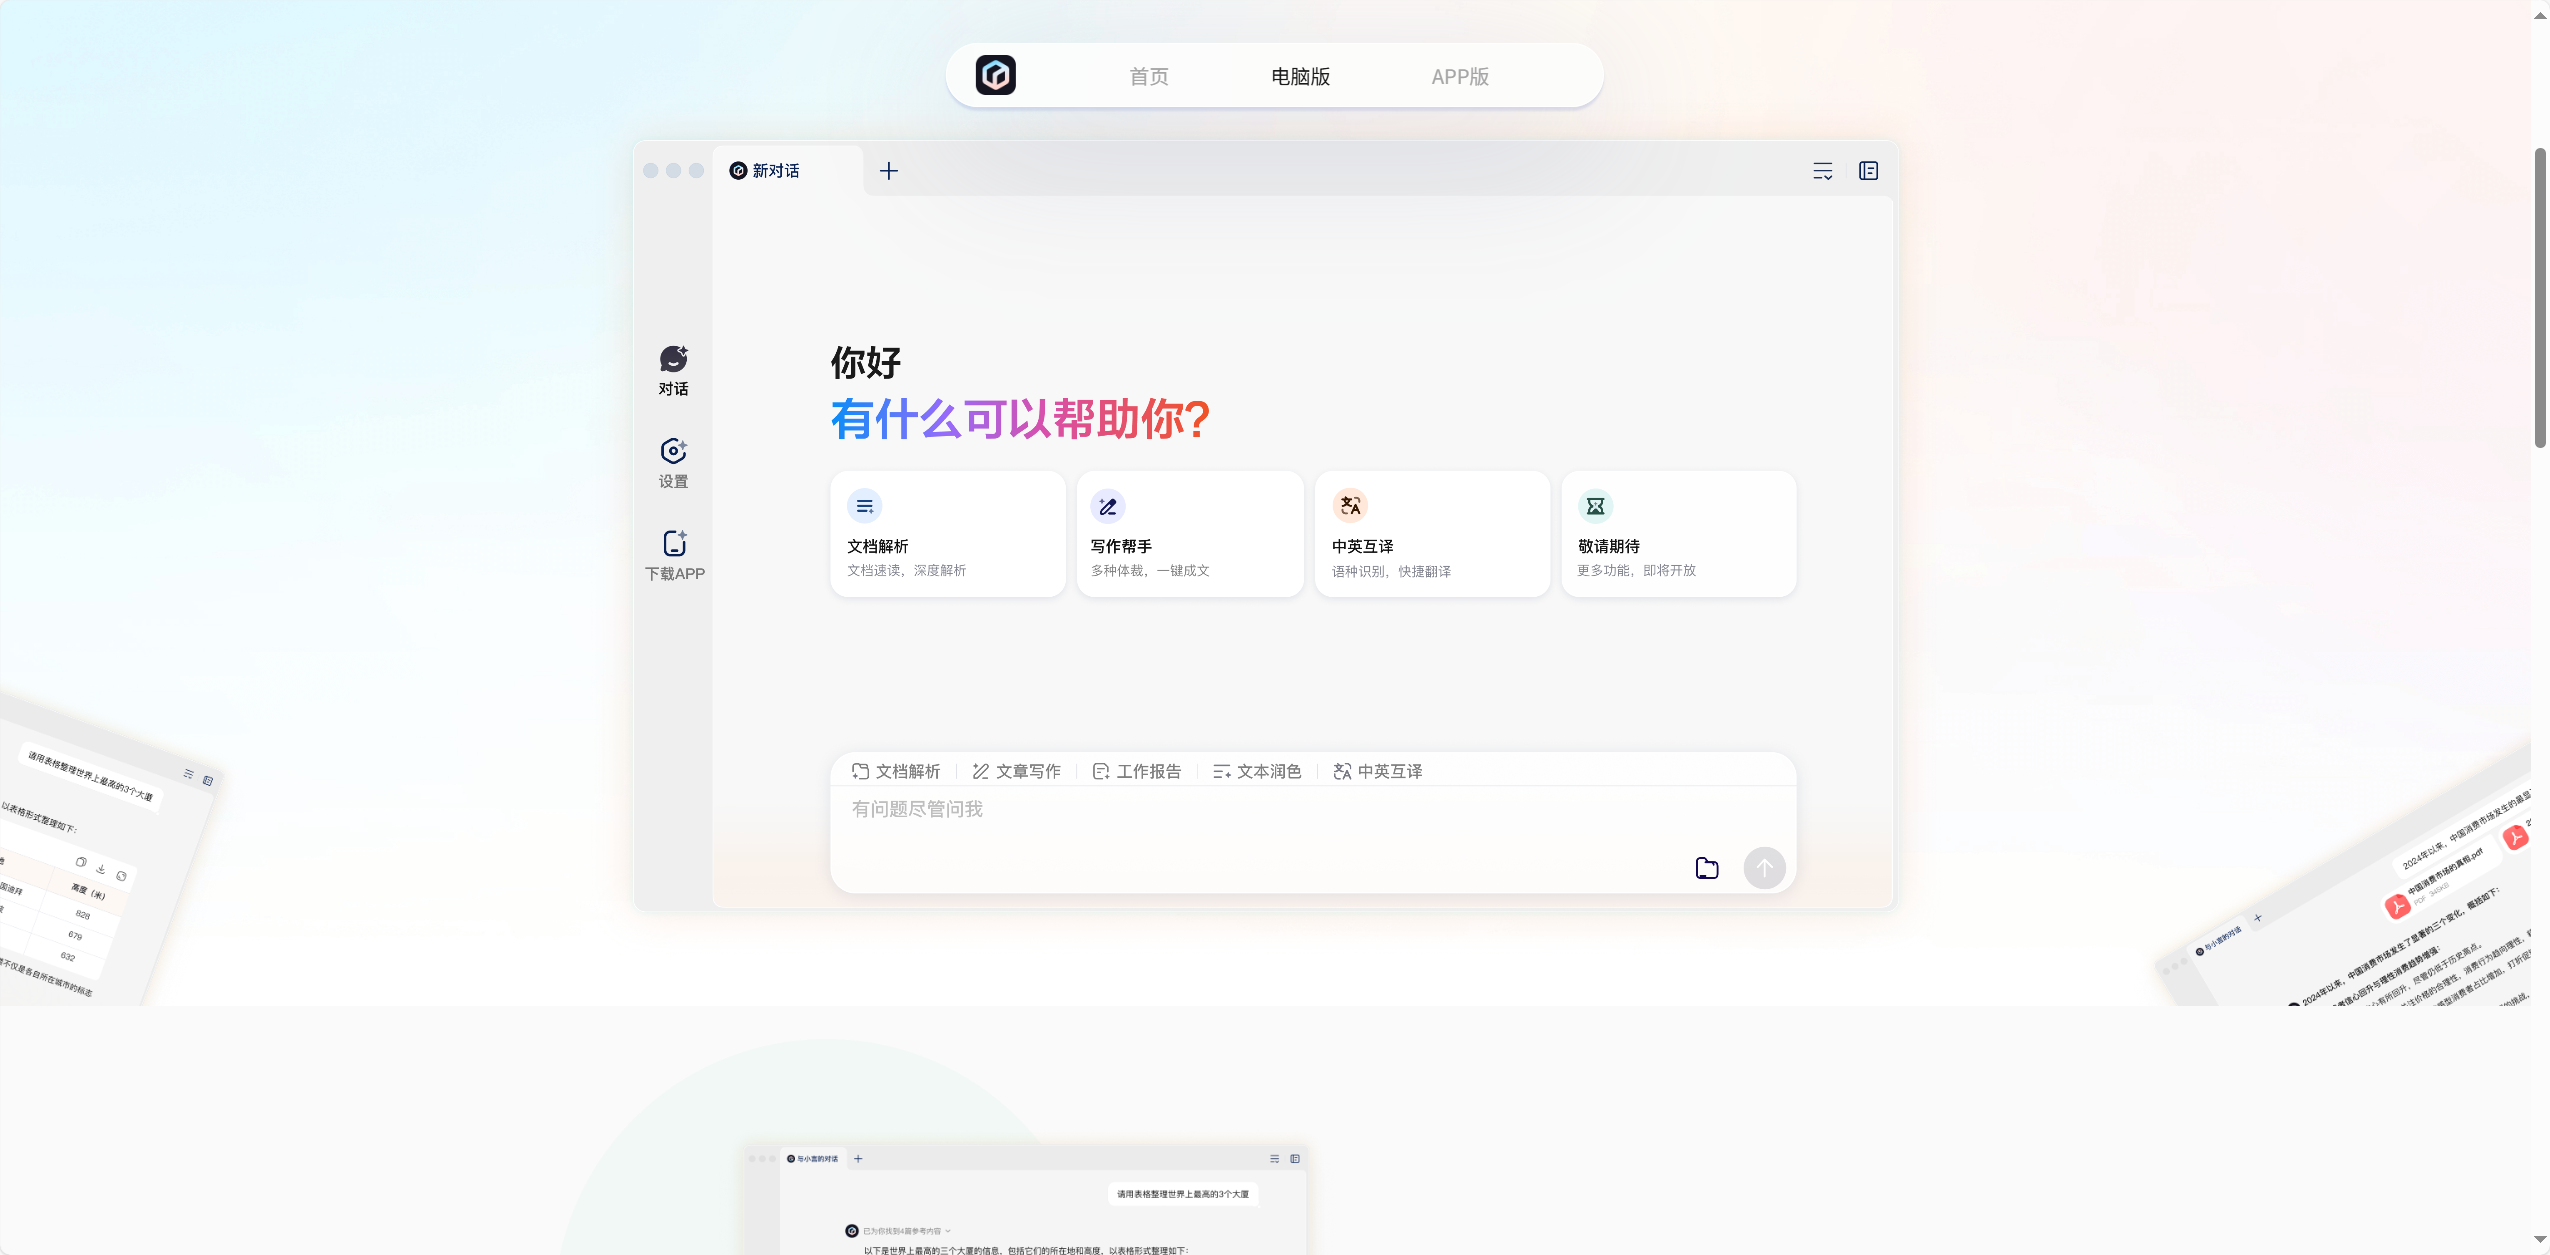Select 工作报告 shortcut above the input box
2550x1255 pixels.
click(1137, 771)
